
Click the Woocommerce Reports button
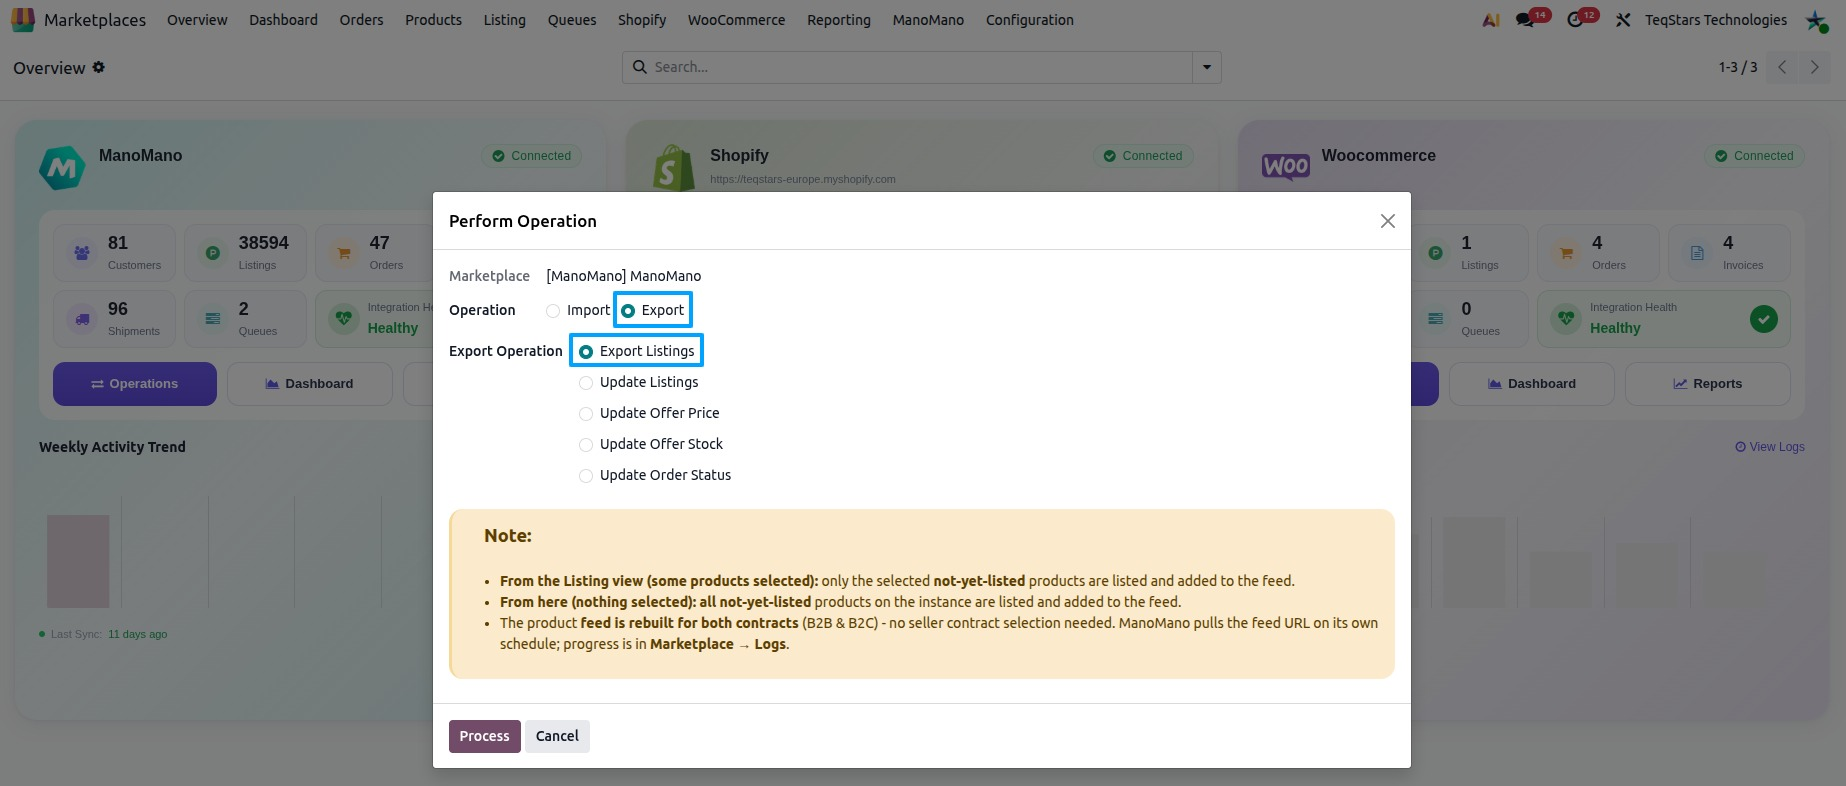click(1708, 384)
